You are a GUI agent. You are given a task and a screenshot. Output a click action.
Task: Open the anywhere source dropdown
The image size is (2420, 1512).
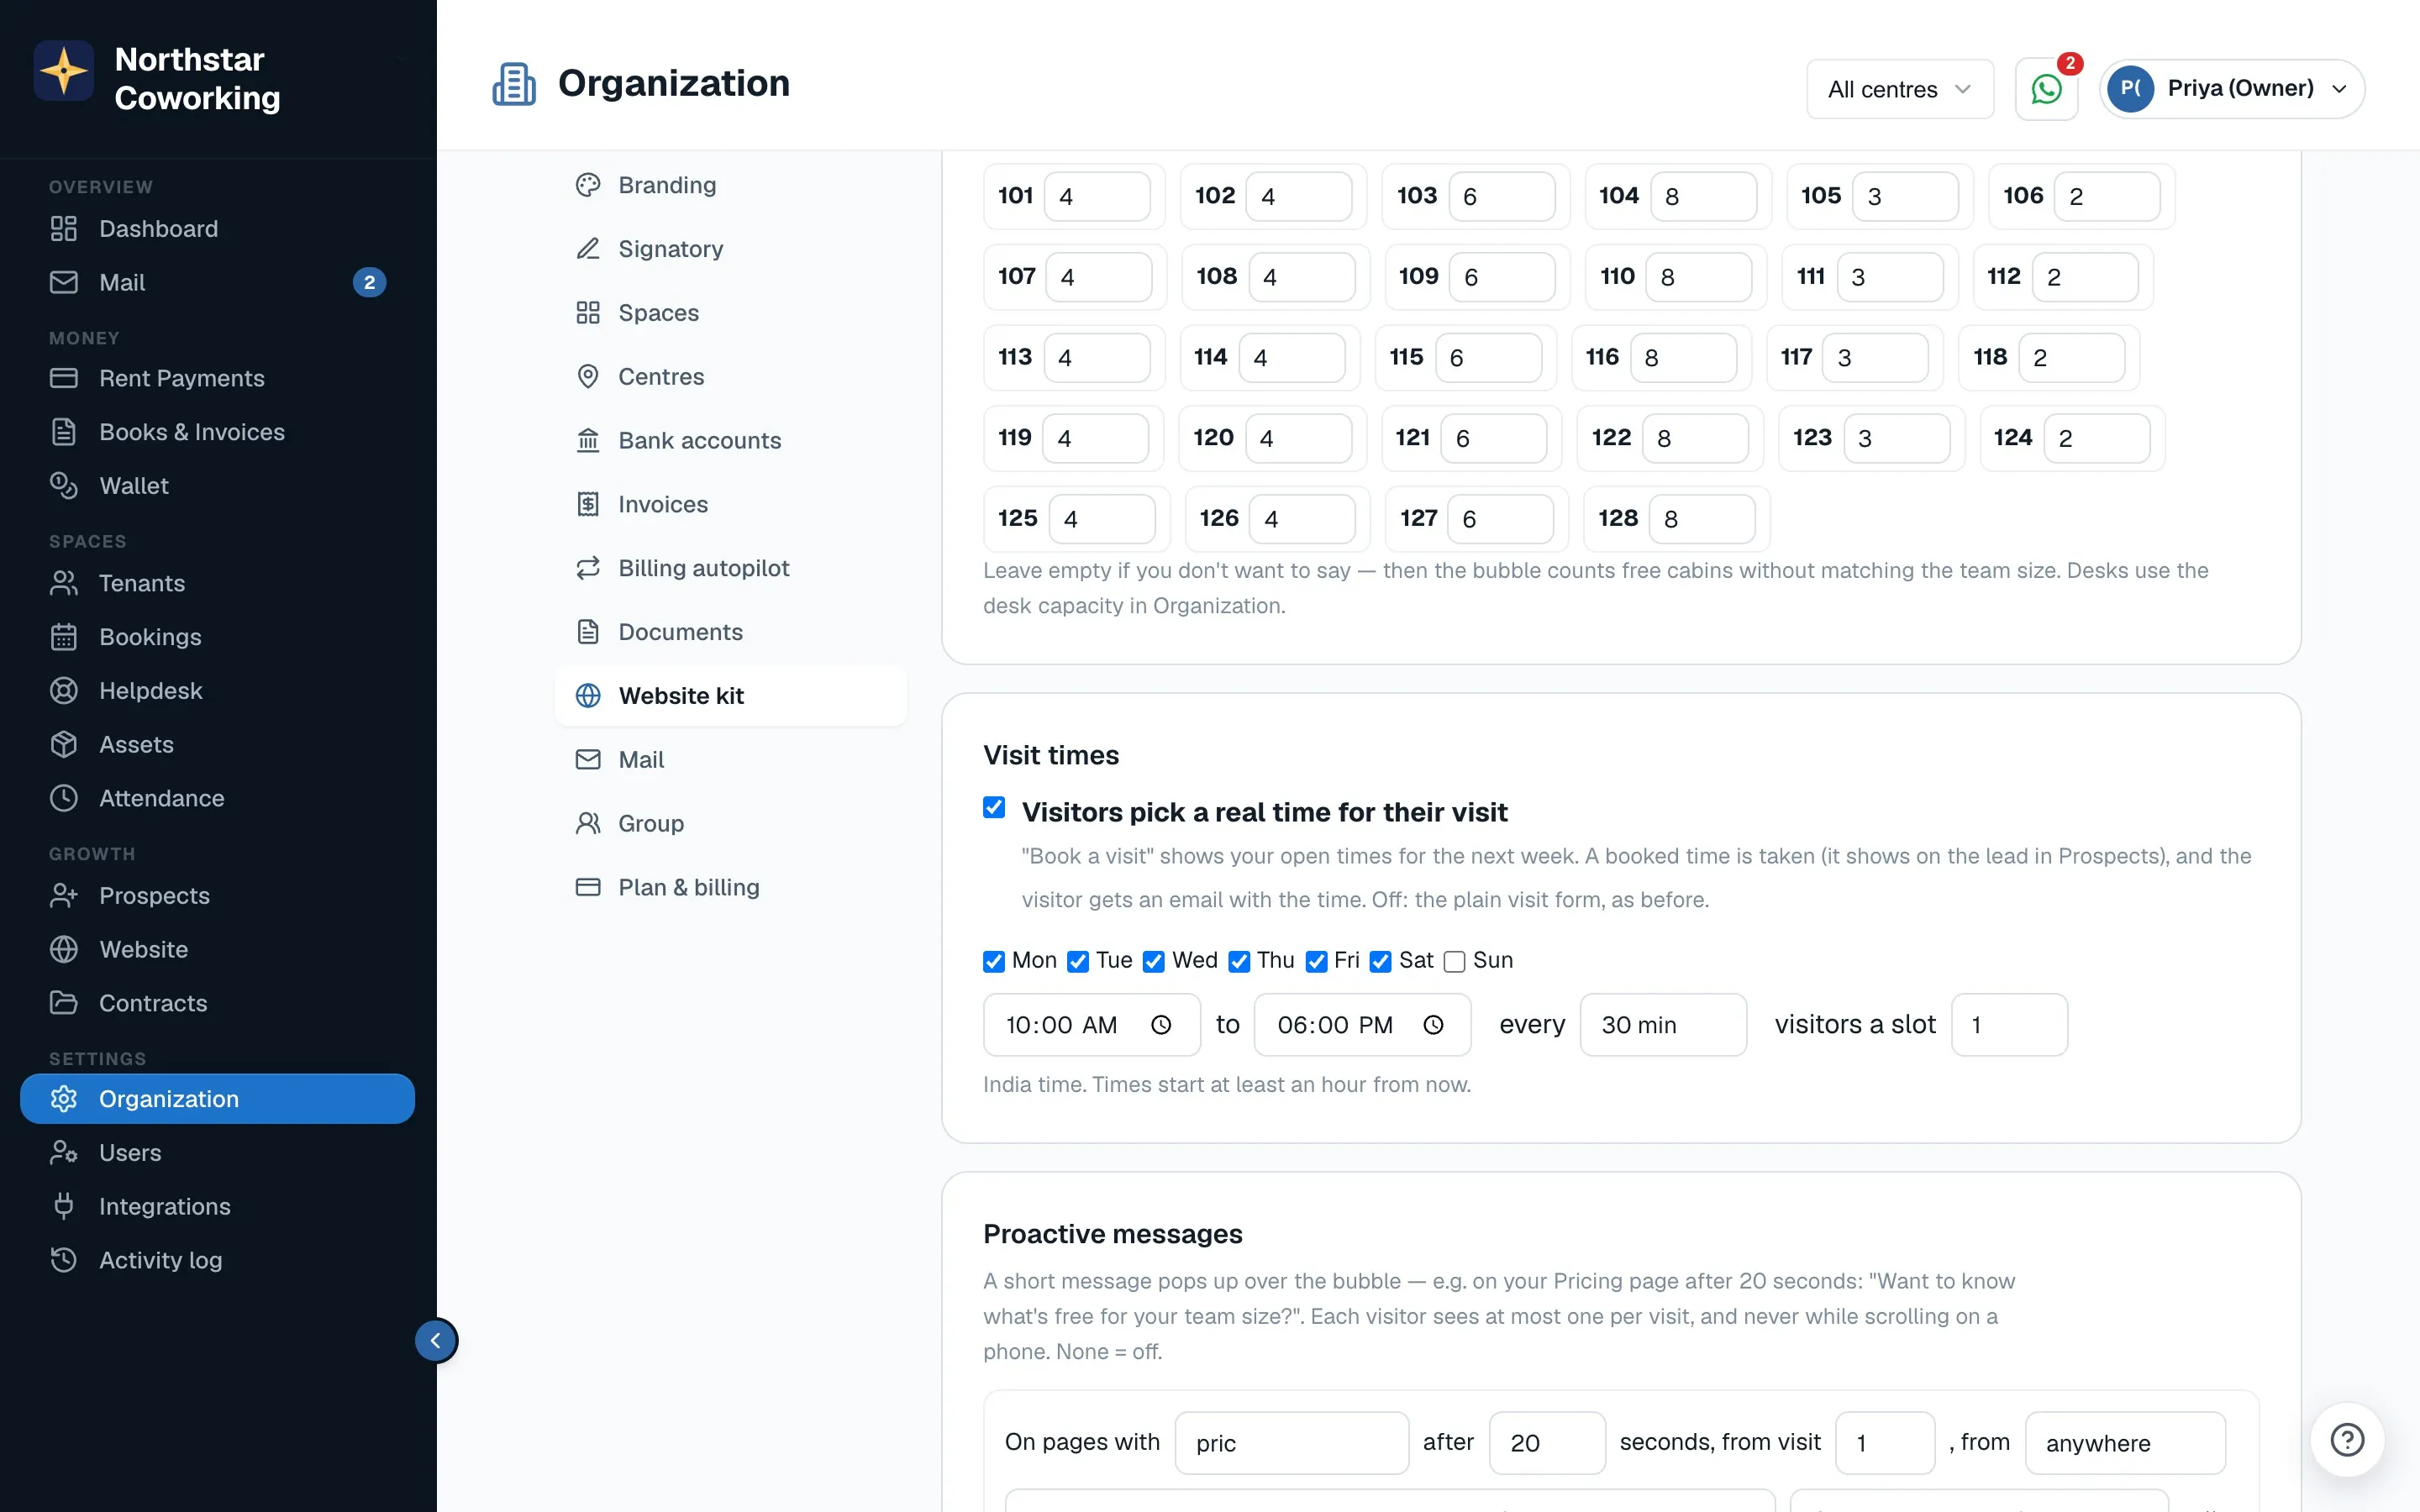click(x=2125, y=1443)
